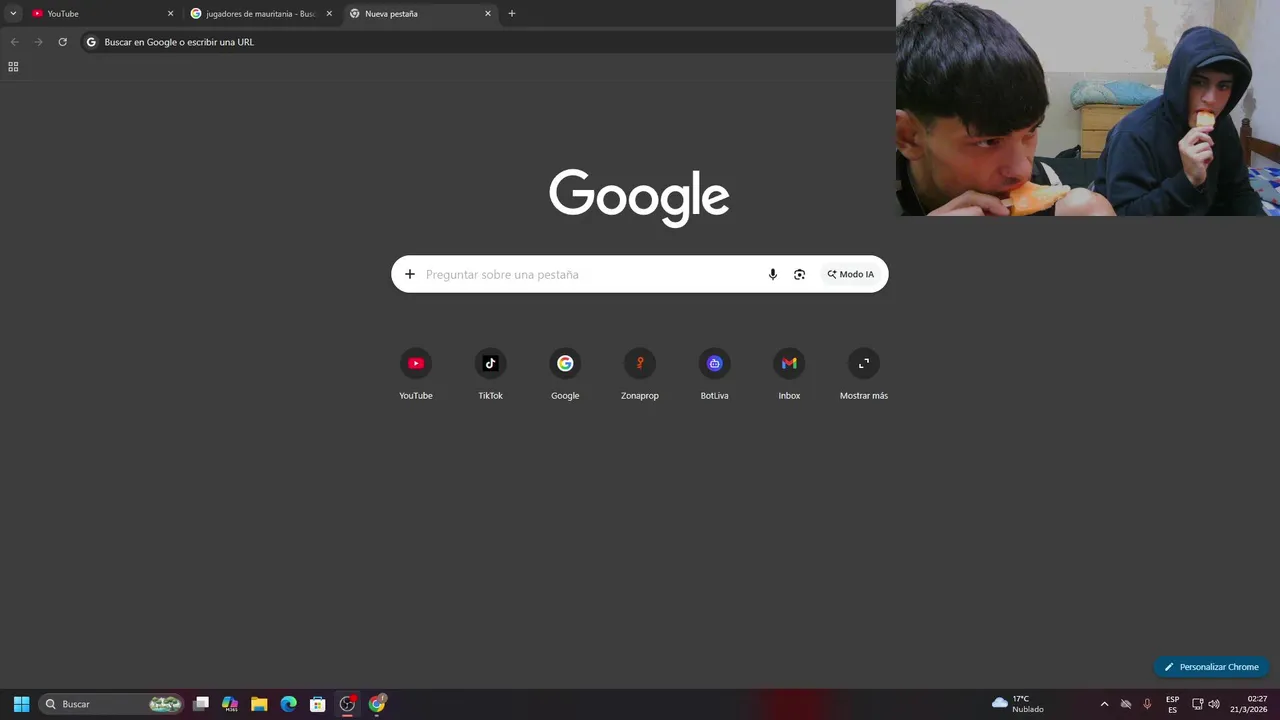Image resolution: width=1280 pixels, height=720 pixels.
Task: Open Task View on the taskbar
Action: pos(201,704)
